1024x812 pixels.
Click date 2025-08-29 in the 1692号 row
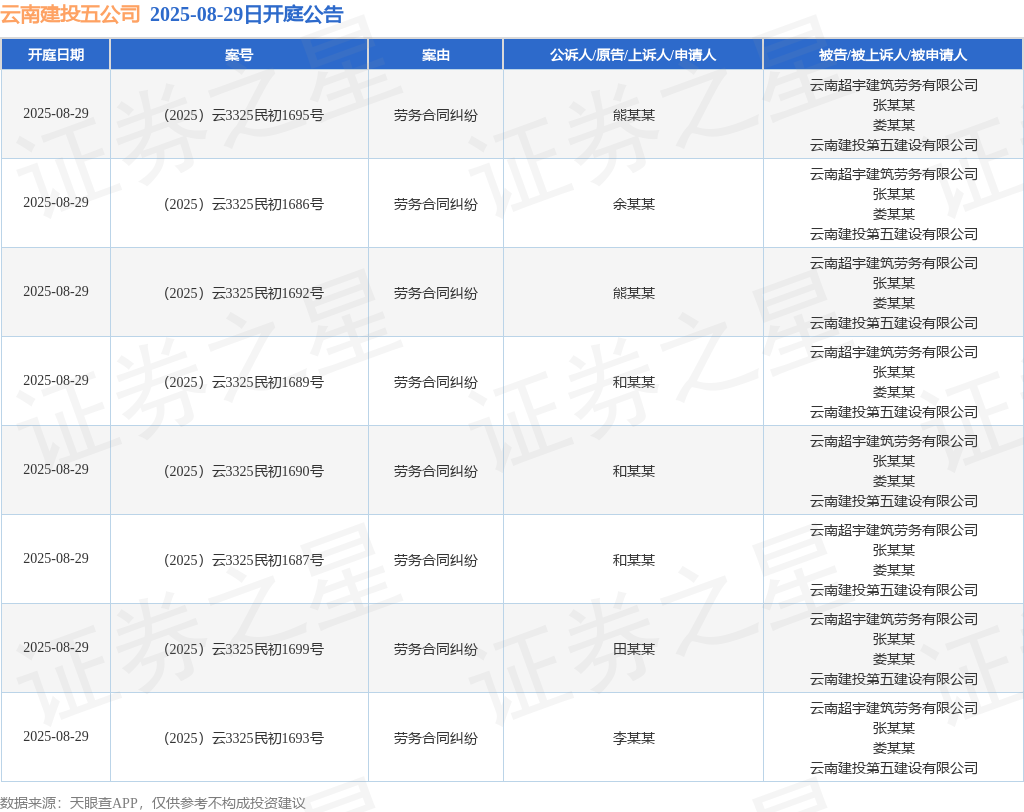click(x=56, y=291)
